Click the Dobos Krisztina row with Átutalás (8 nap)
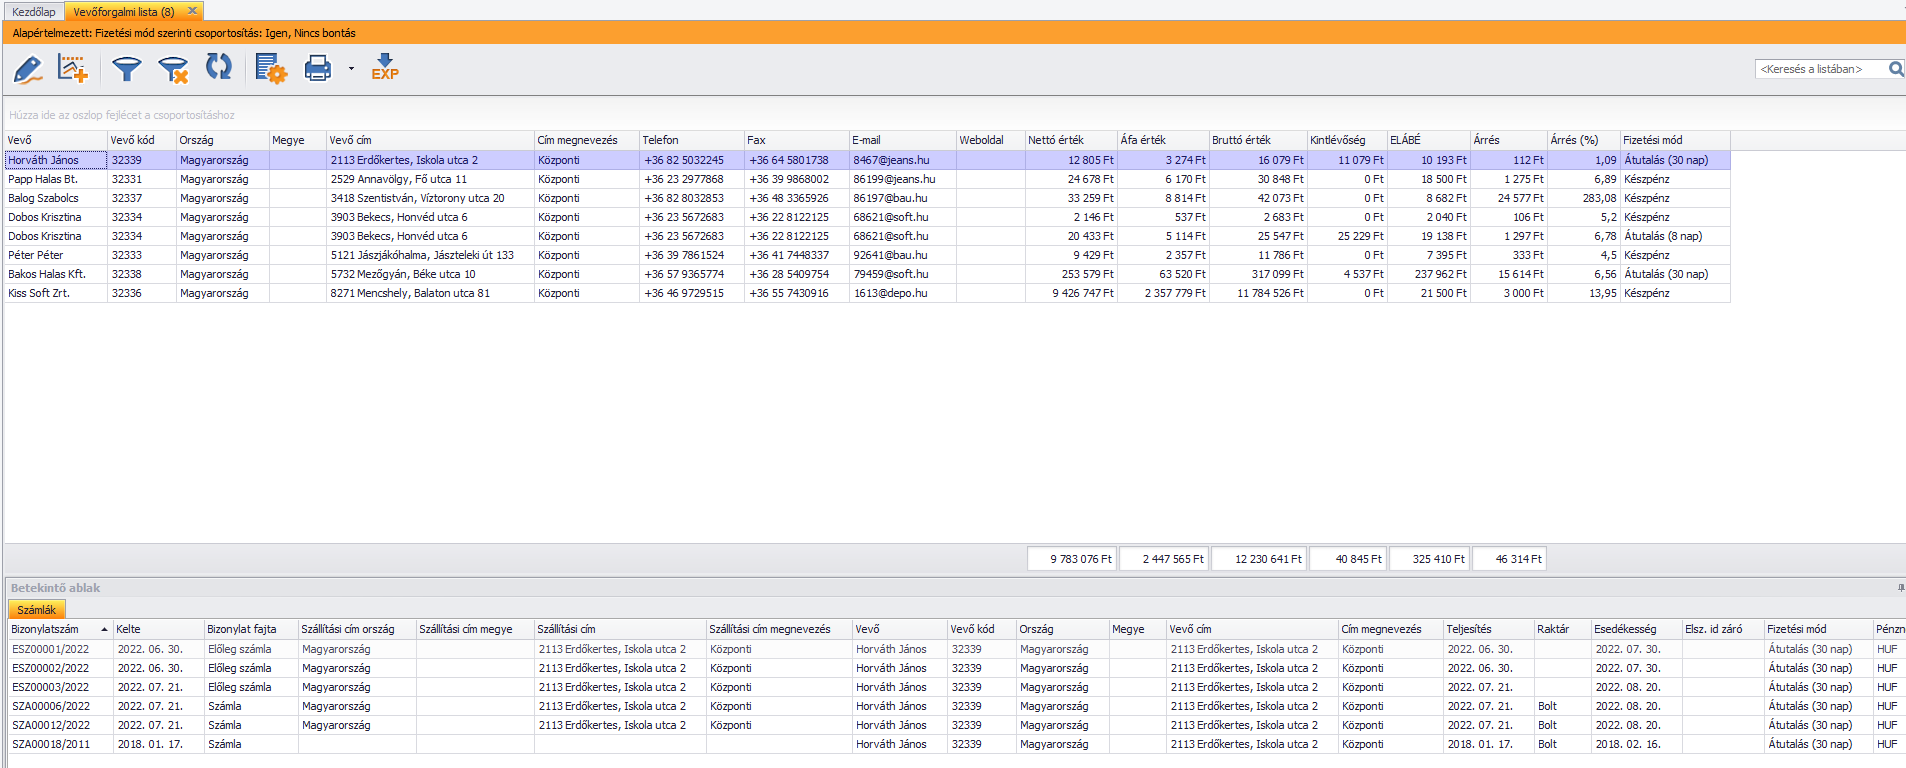The image size is (1906, 768). point(867,236)
